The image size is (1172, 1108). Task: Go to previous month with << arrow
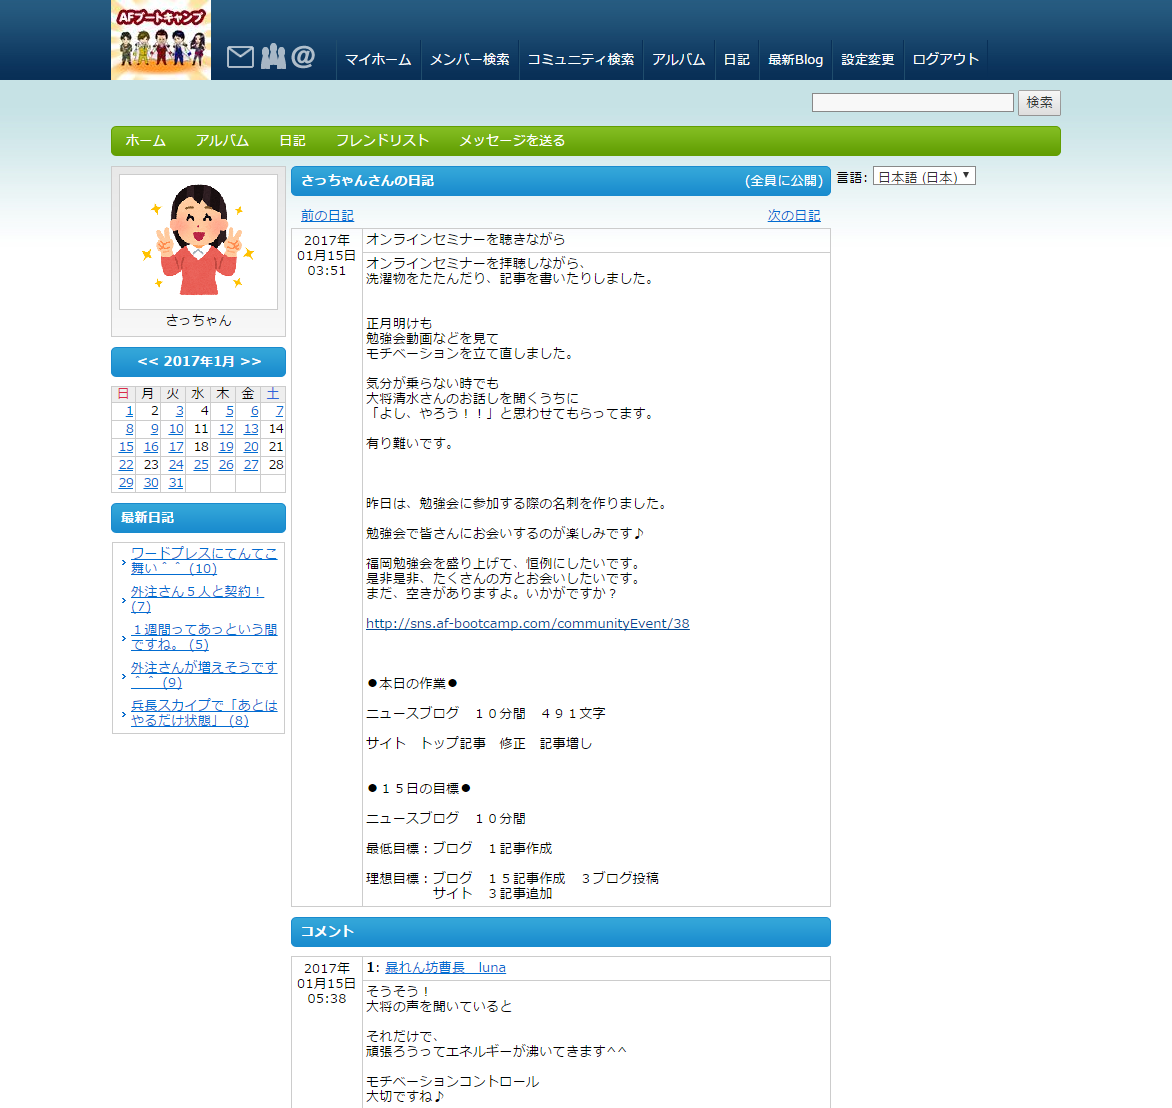(148, 362)
